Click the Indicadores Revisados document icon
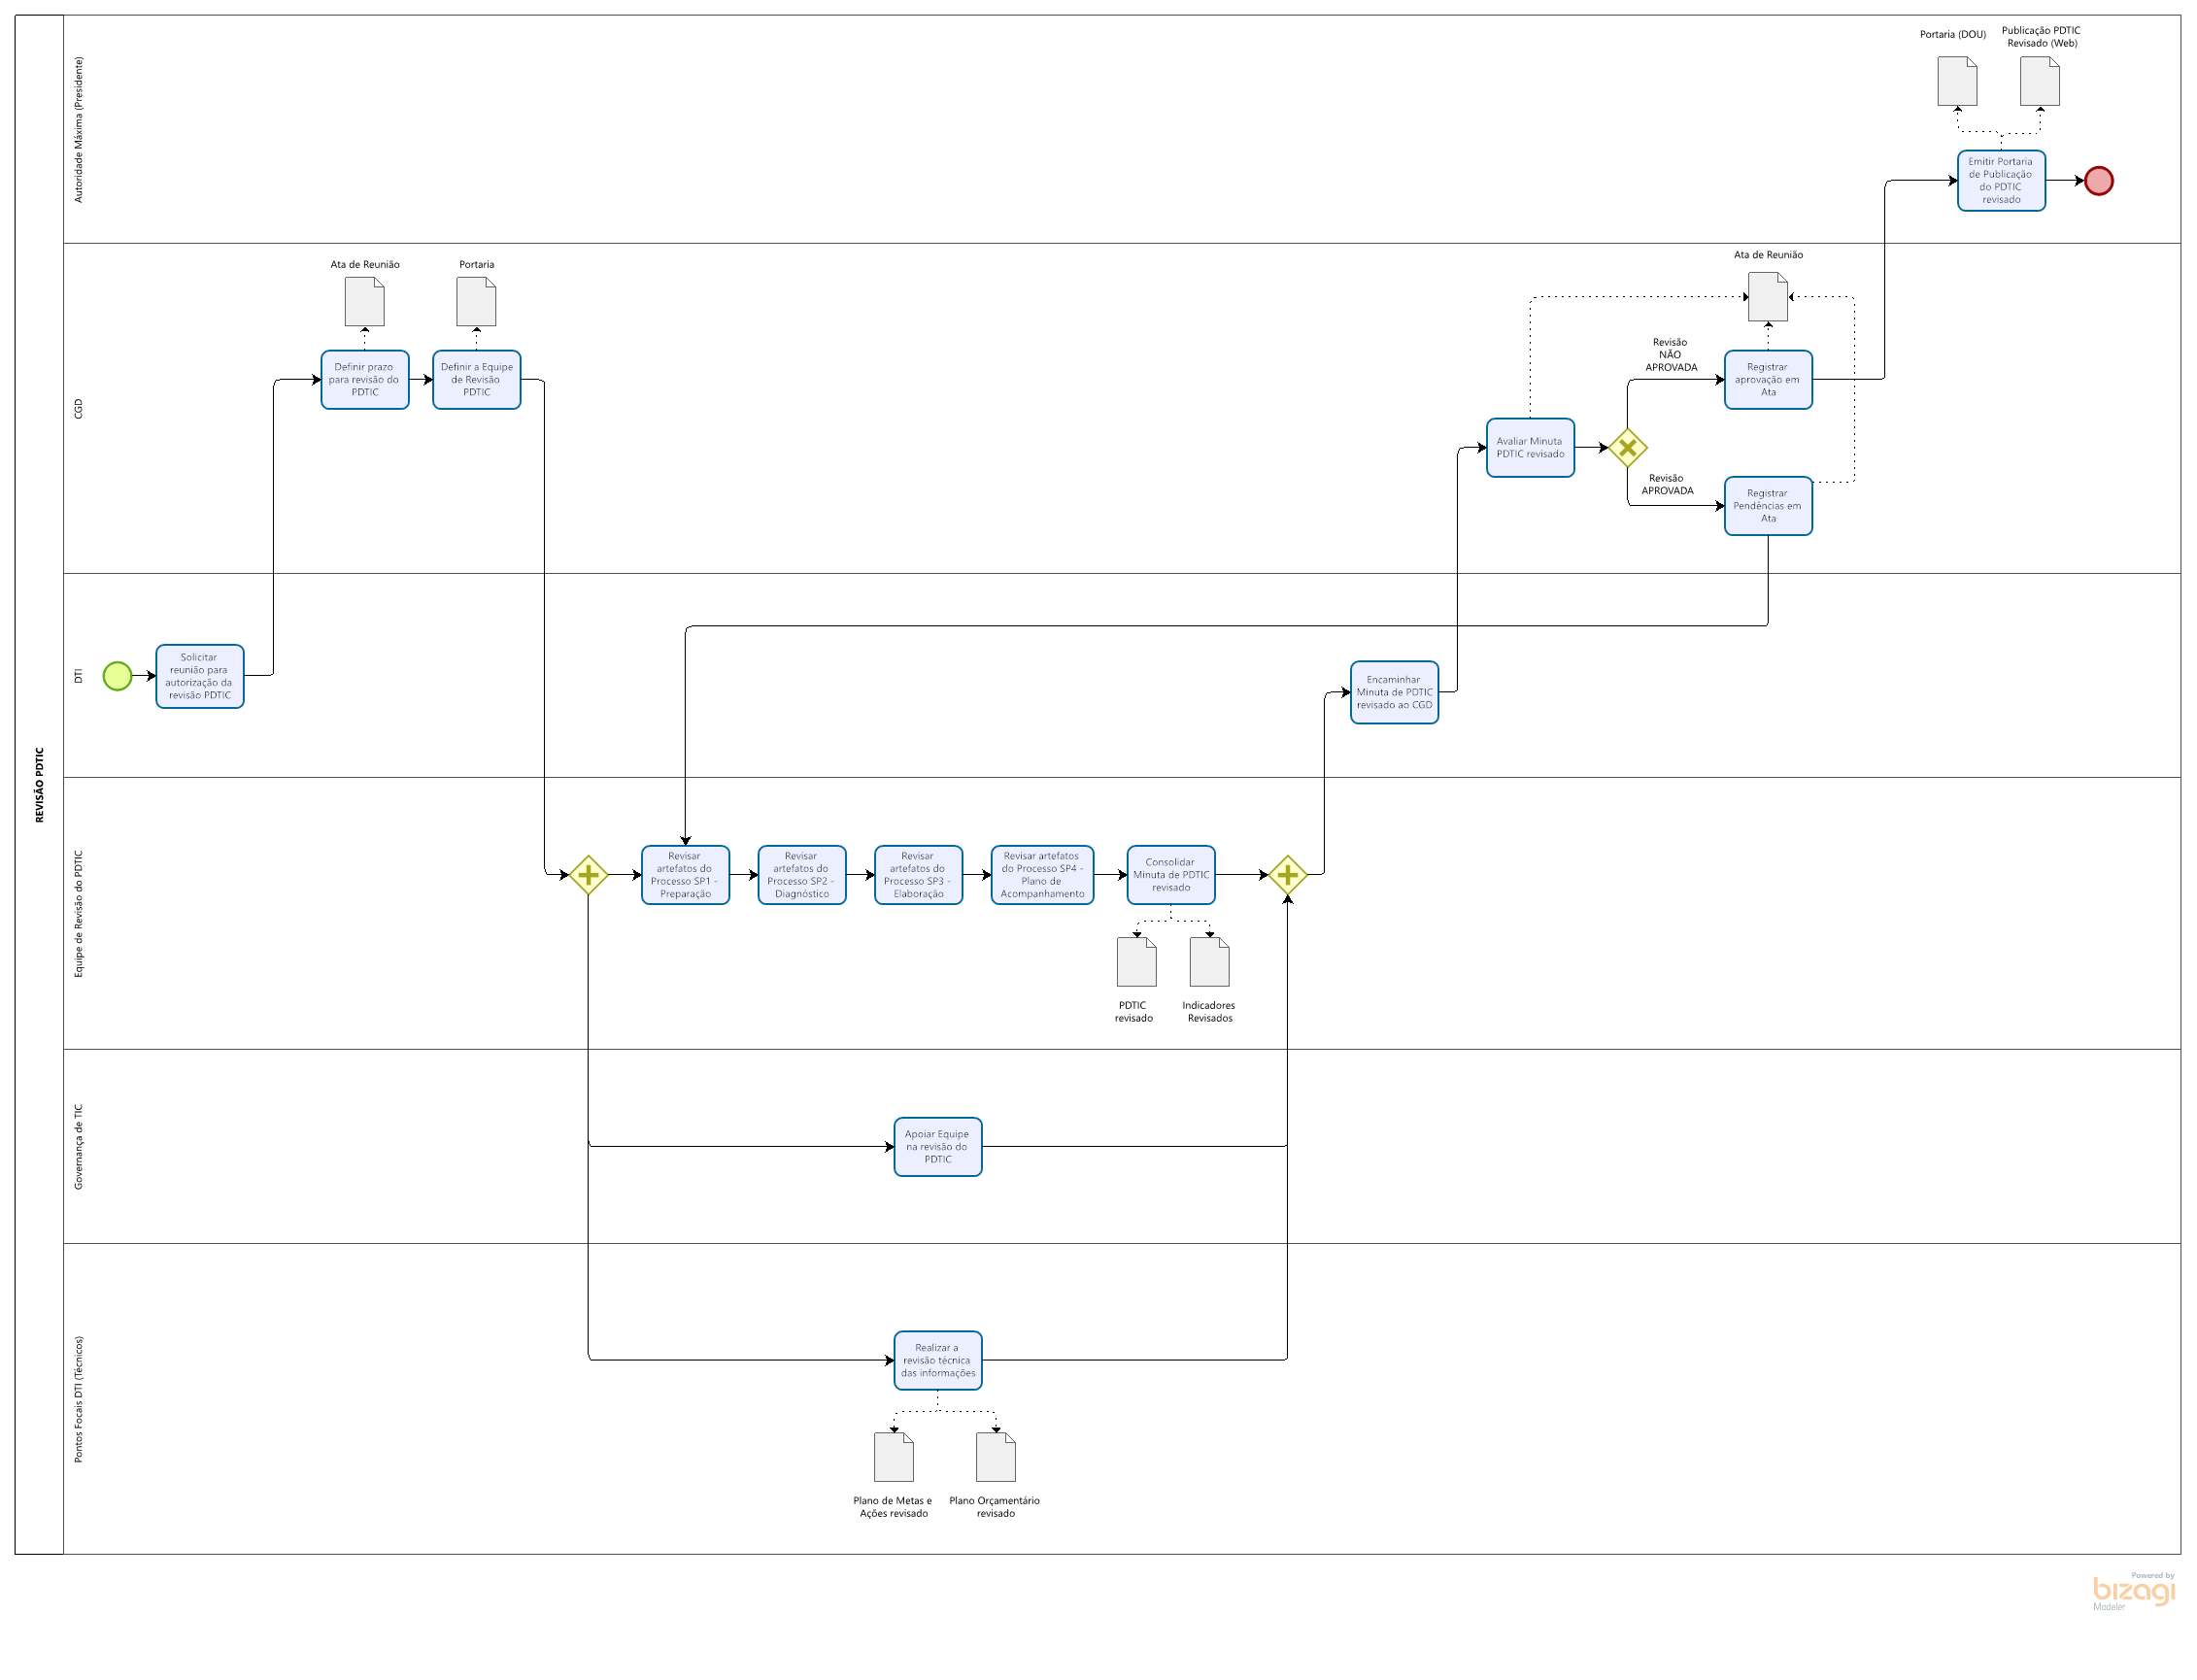Image resolution: width=2197 pixels, height=1680 pixels. 1208,962
